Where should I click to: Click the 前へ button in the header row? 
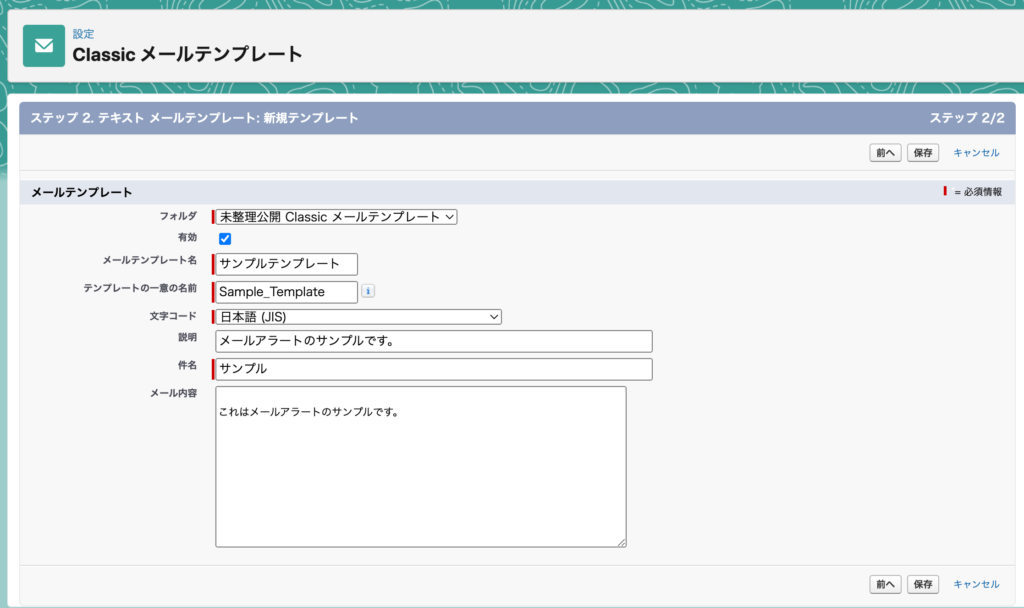click(x=885, y=153)
